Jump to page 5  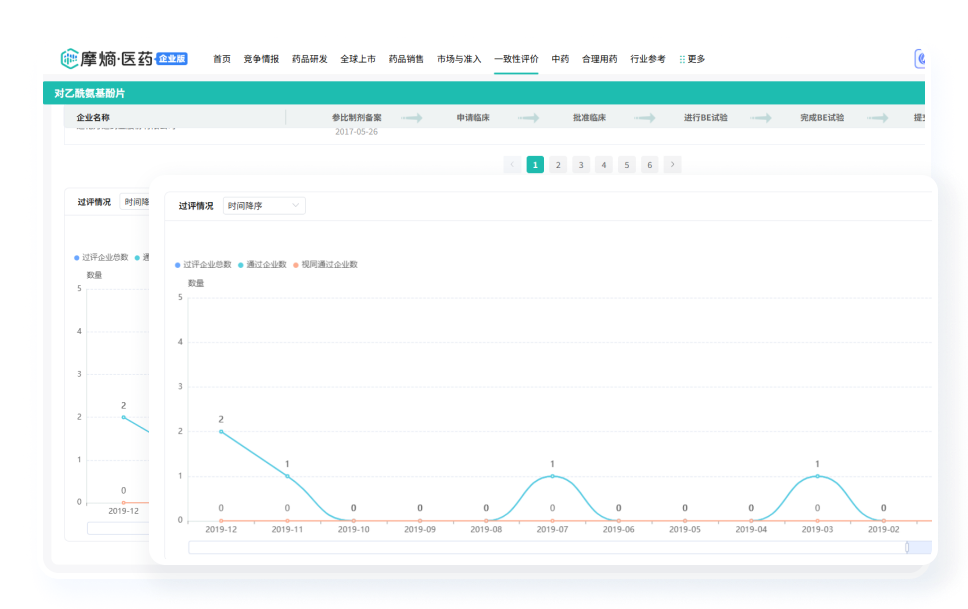click(x=627, y=164)
